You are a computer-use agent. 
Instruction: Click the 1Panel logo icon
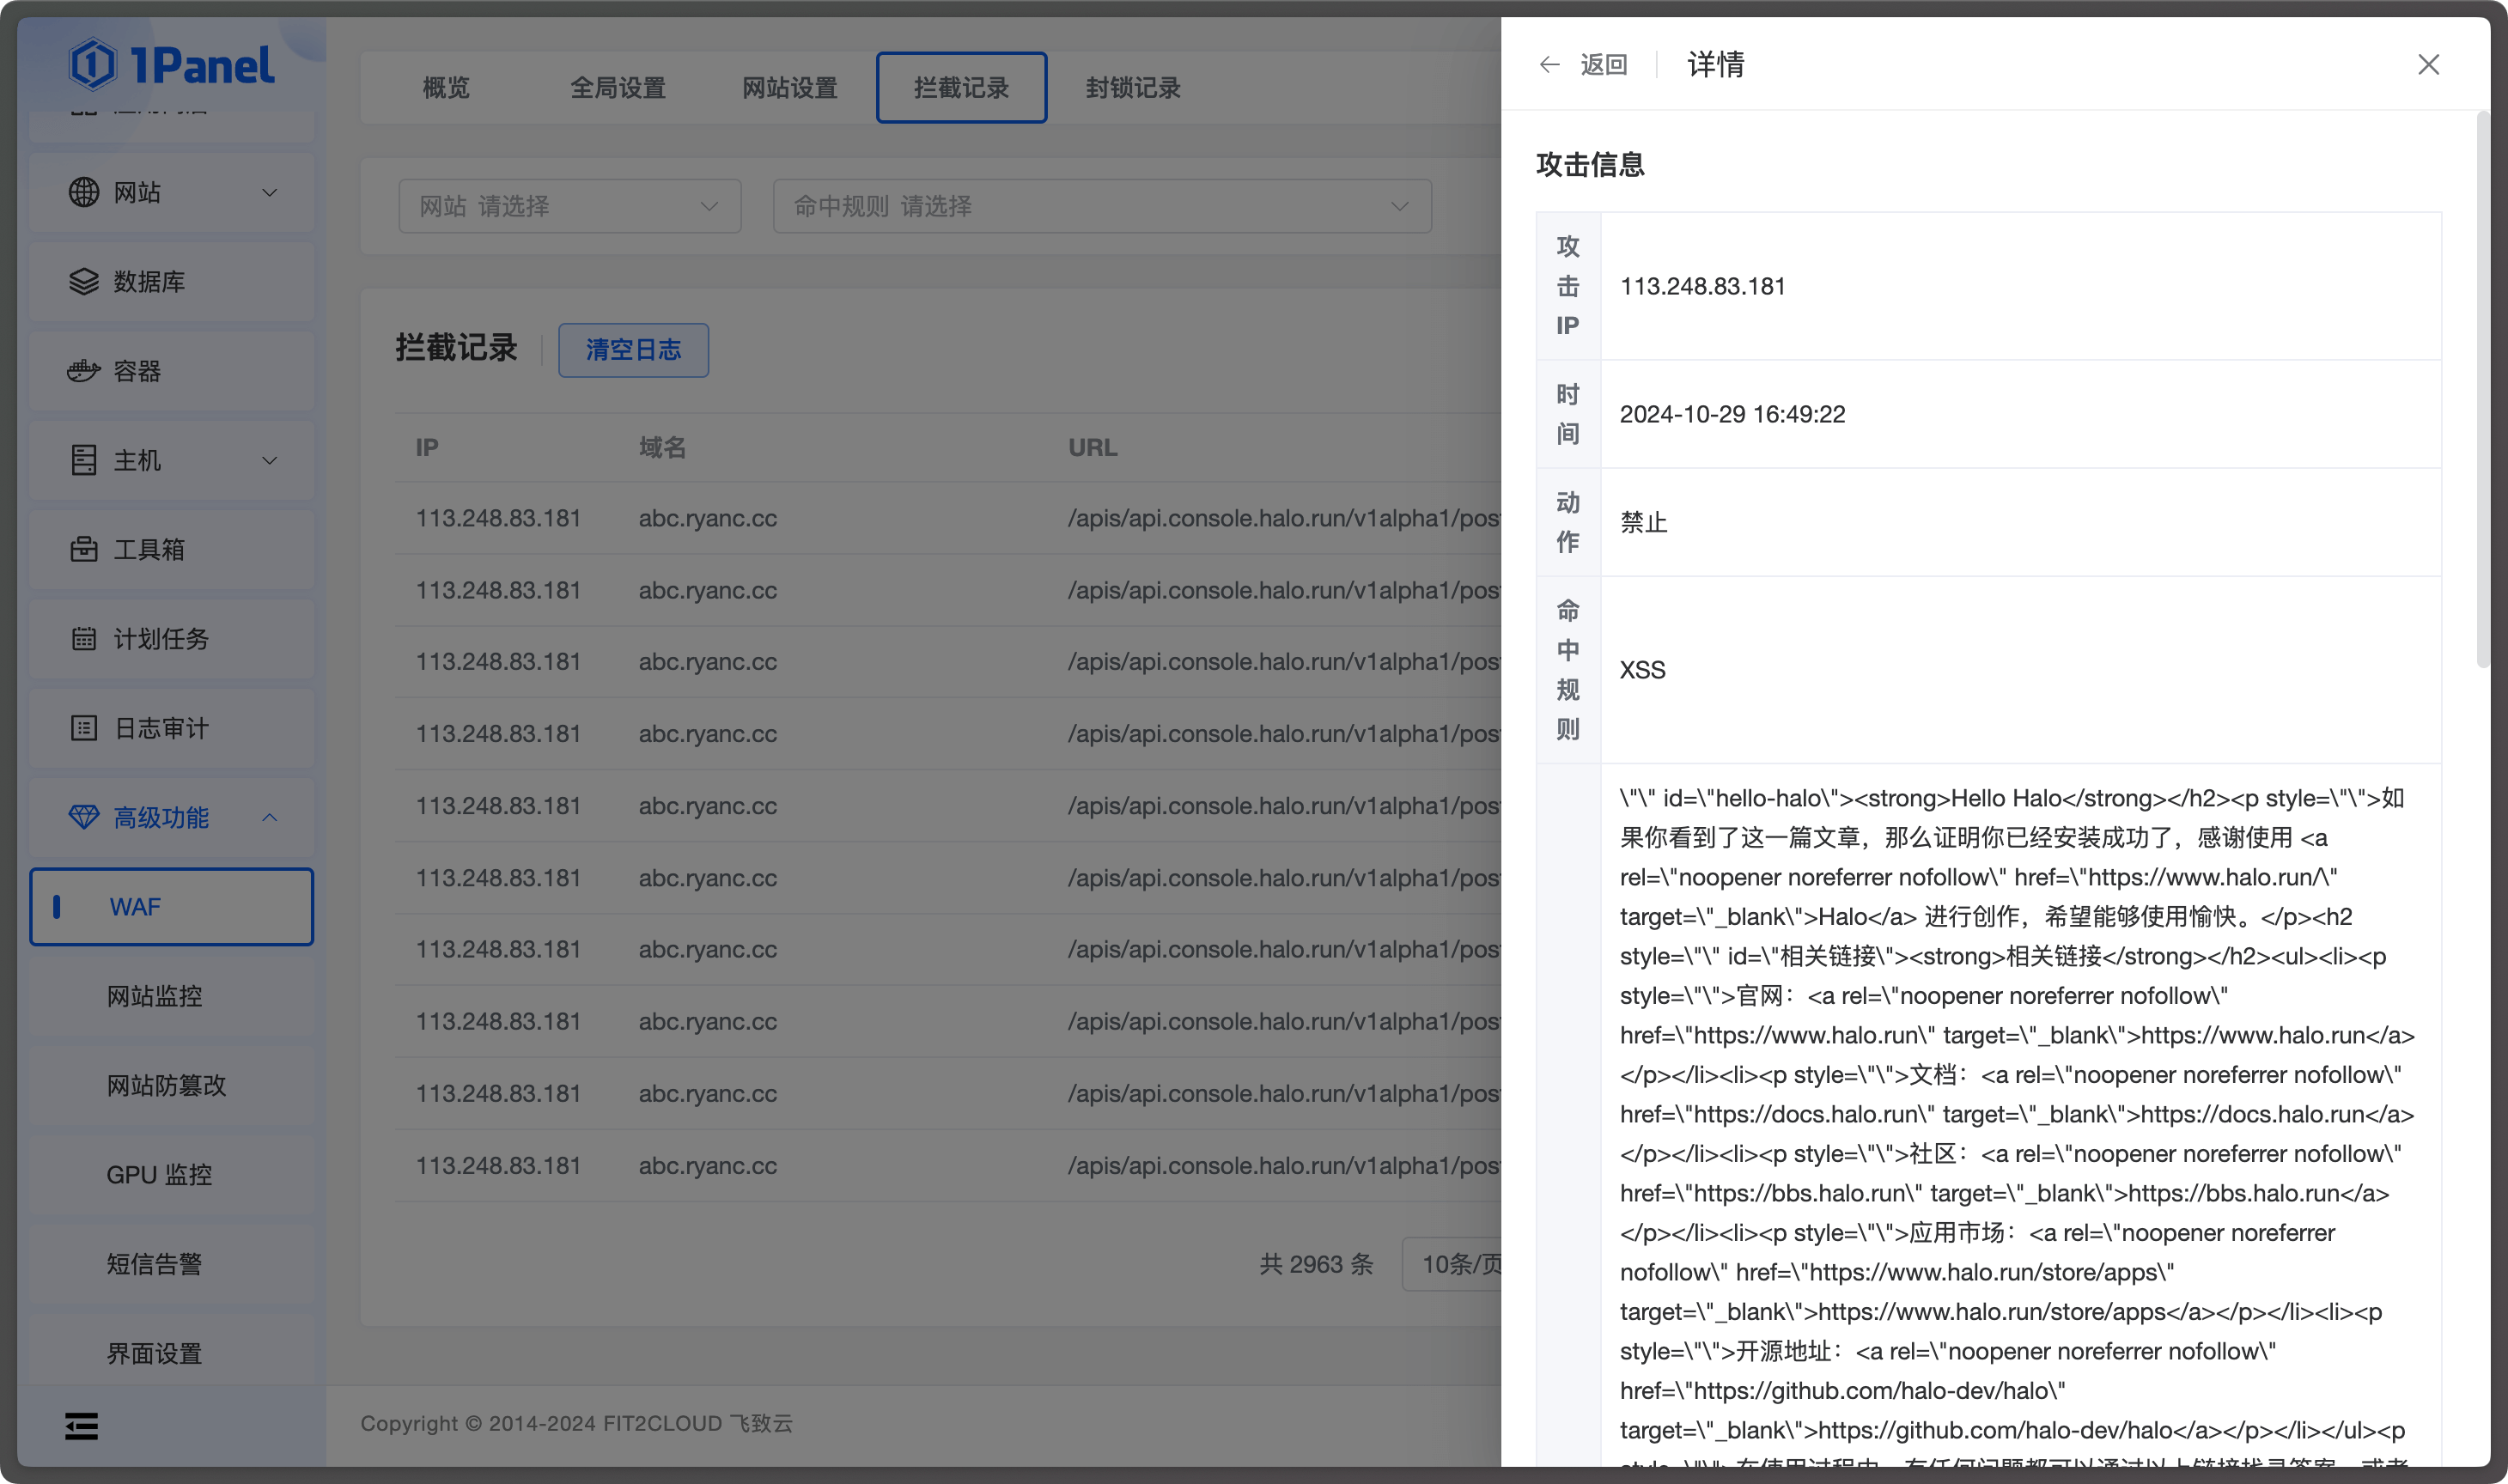tap(93, 64)
